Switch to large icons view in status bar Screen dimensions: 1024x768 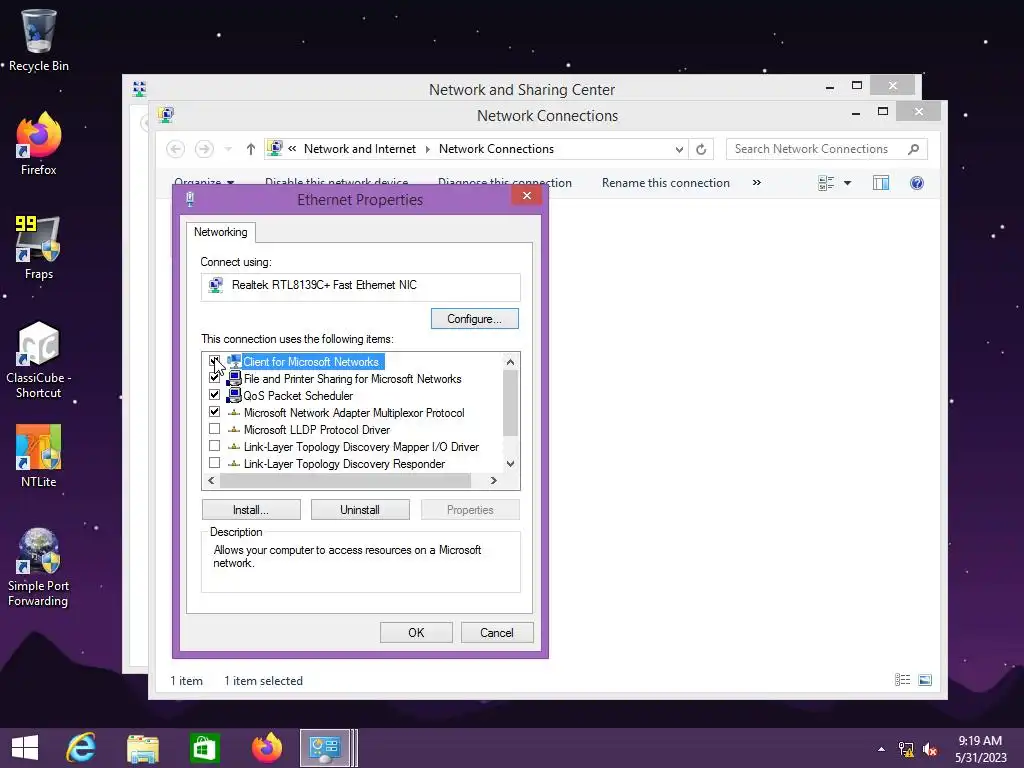pyautogui.click(x=925, y=680)
